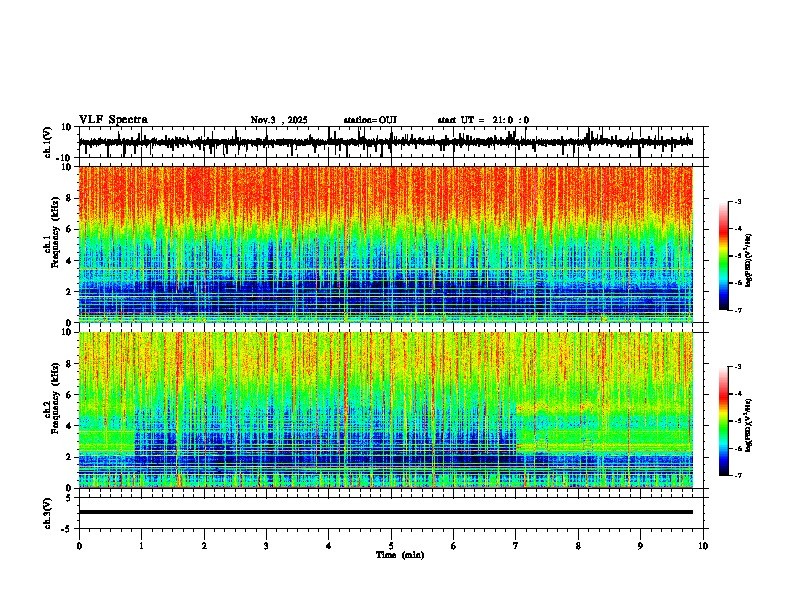This screenshot has height=612, width=792.
Task: Click the red high-frequency band in ch.1 spectrogram
Action: 385,192
